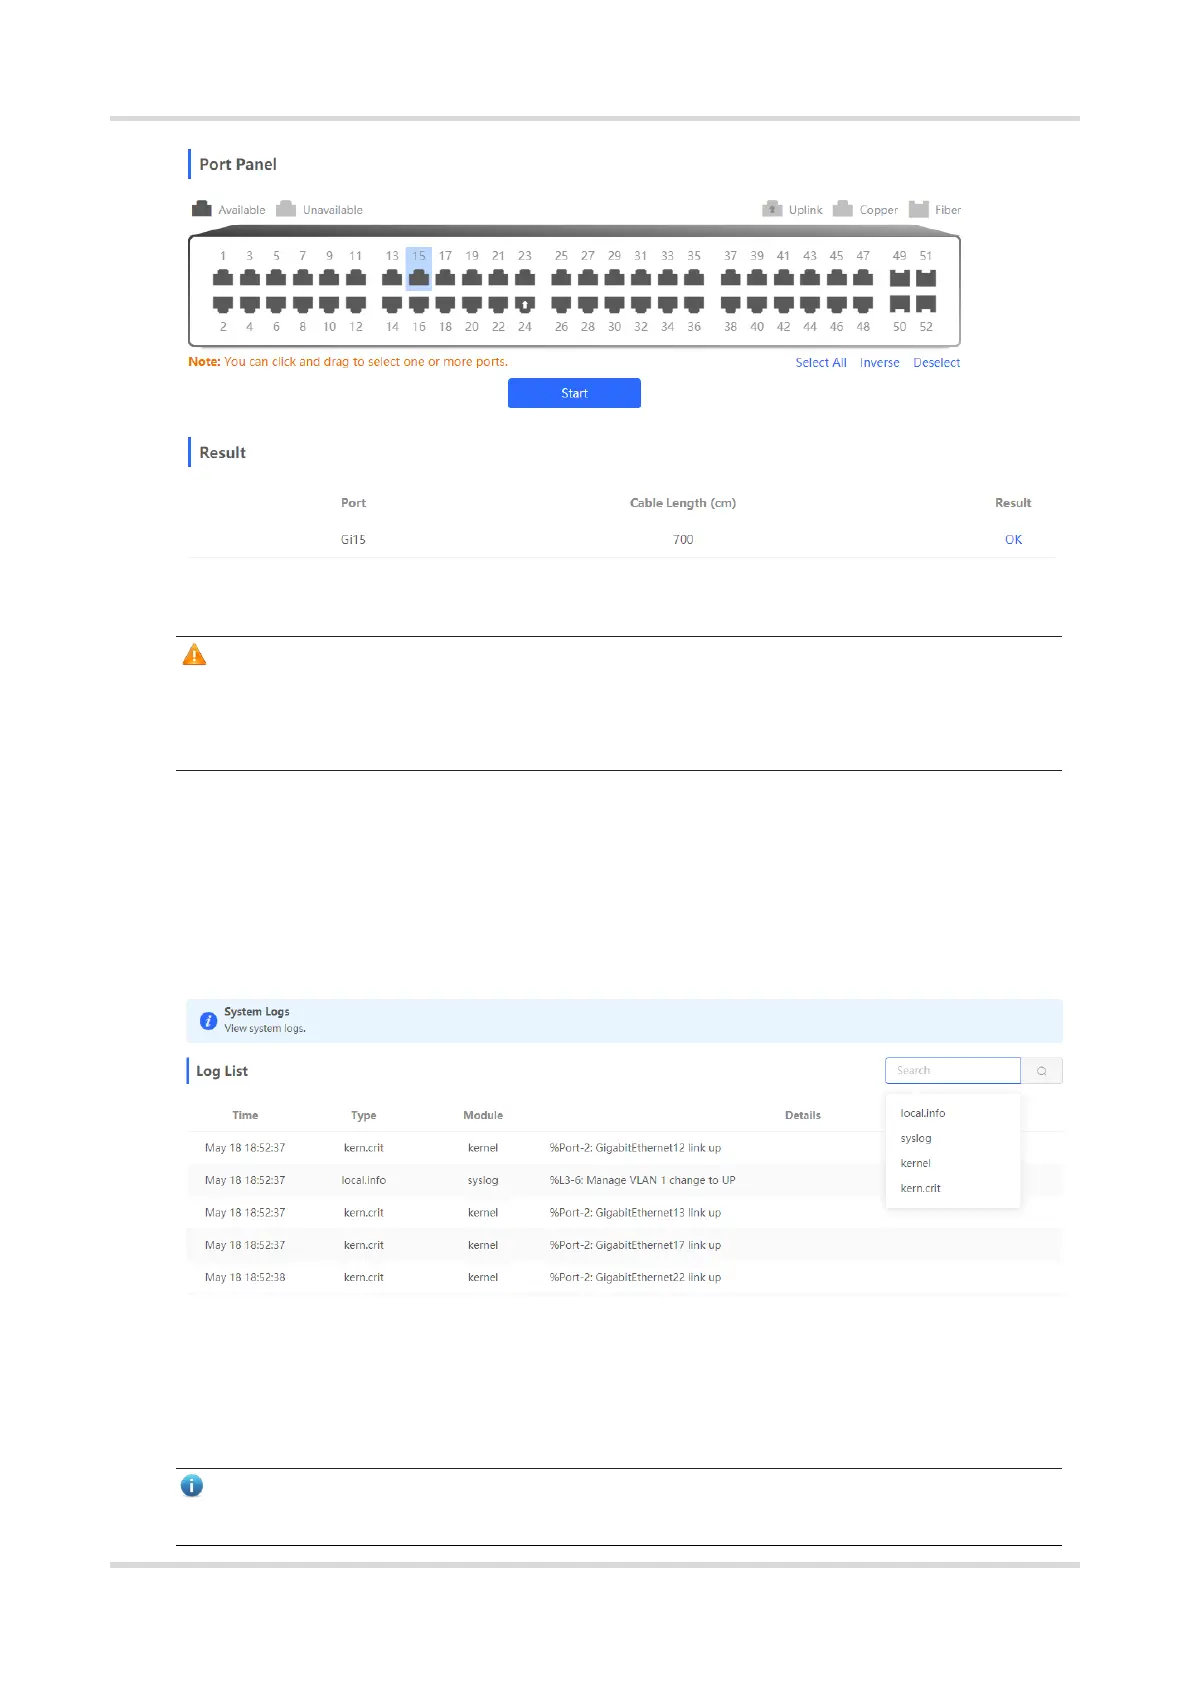Click the GigabitEthernet17 link up log entry
This screenshot has width=1191, height=1684.
click(x=635, y=1245)
